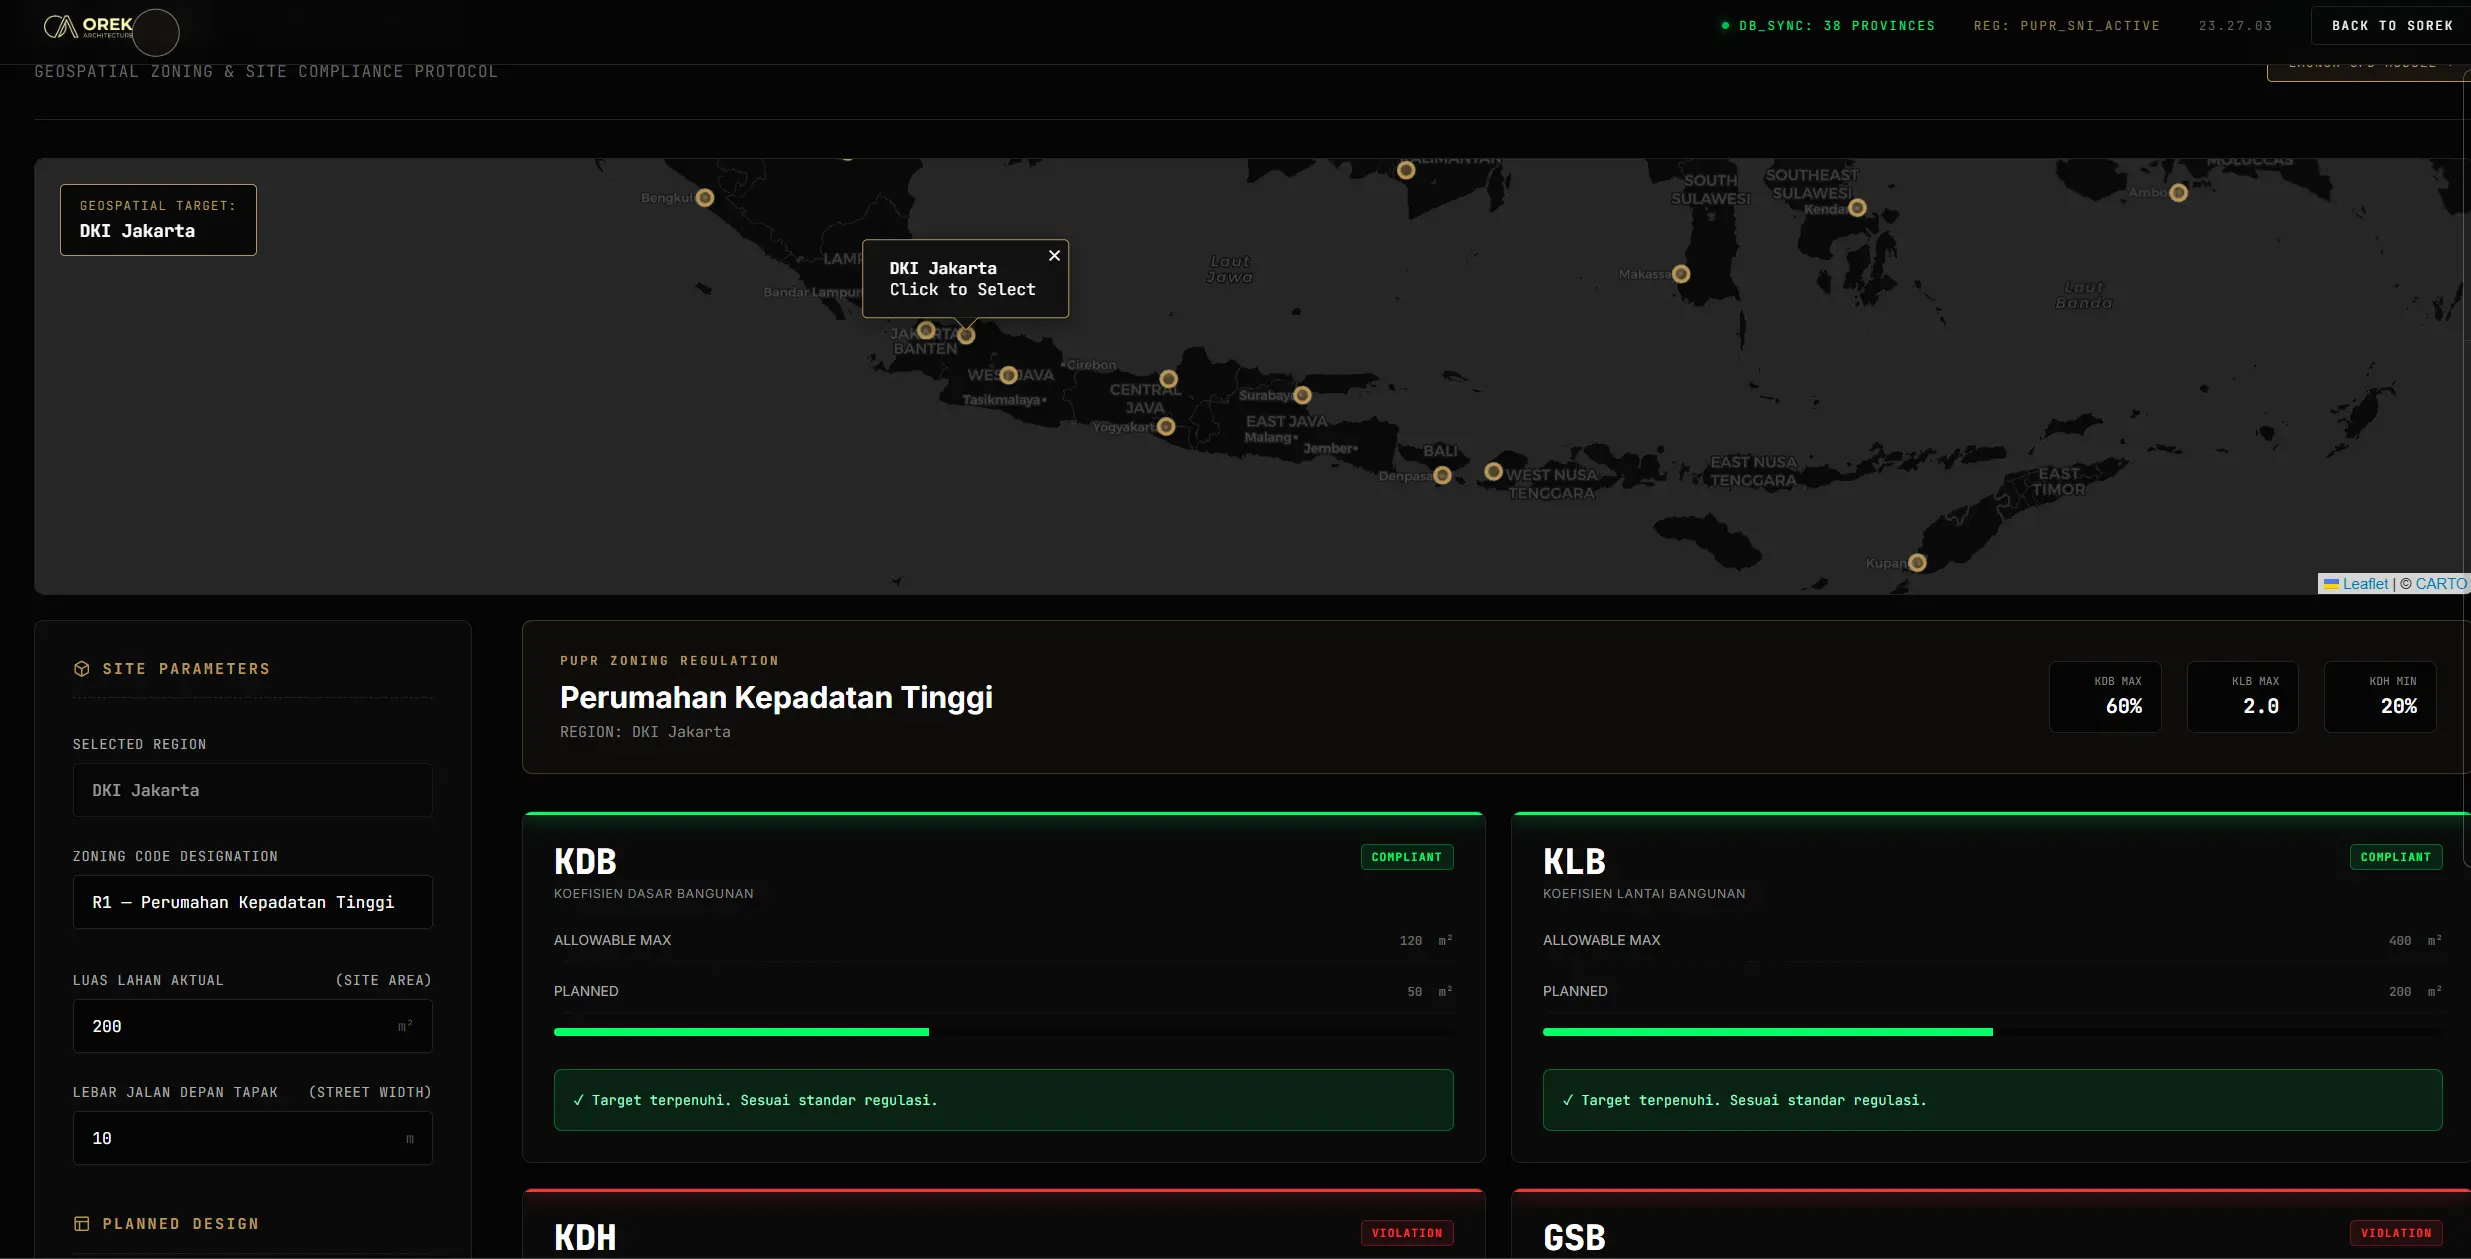This screenshot has width=2471, height=1259.
Task: Click the Ambon map marker
Action: click(x=2178, y=192)
